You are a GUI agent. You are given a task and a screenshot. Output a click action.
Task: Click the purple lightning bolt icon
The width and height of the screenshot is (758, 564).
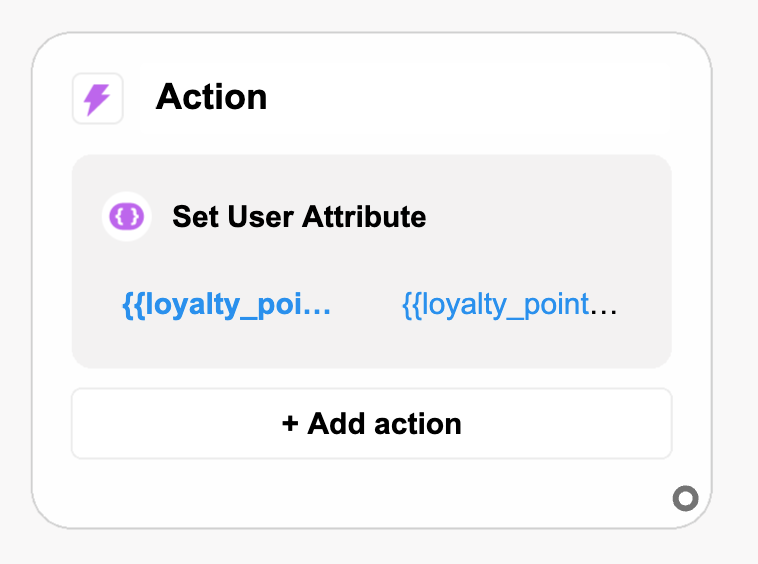coord(97,100)
